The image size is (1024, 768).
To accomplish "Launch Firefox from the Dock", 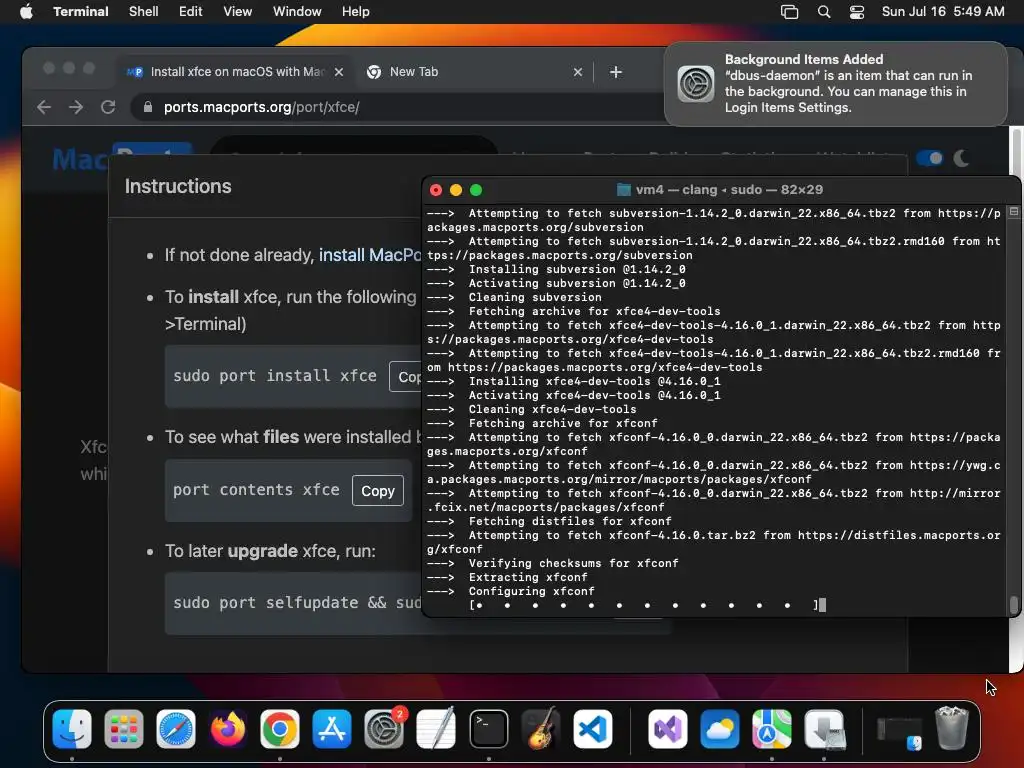I will point(228,729).
